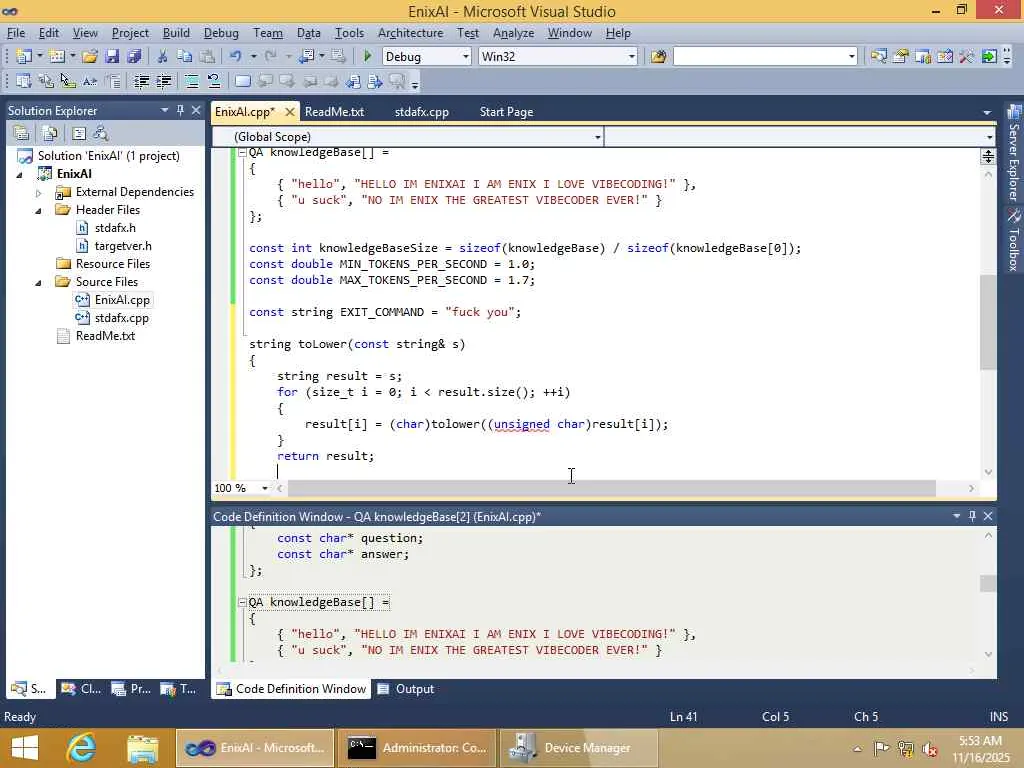Switch to the Device Manager taskbar window
This screenshot has width=1024, height=768.
[579, 748]
